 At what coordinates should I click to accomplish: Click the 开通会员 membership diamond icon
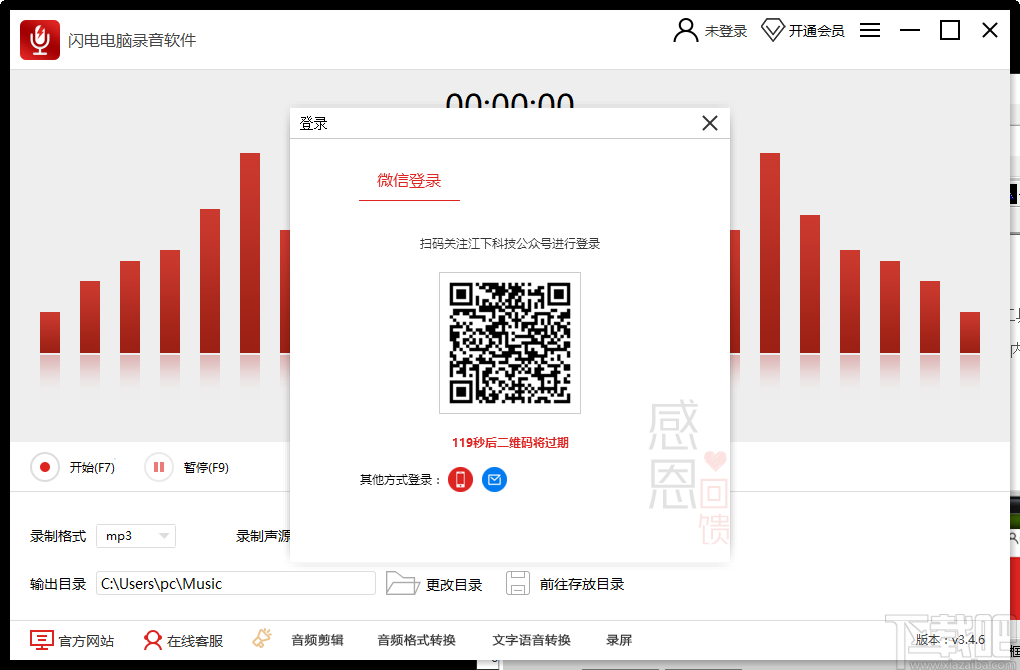point(773,30)
